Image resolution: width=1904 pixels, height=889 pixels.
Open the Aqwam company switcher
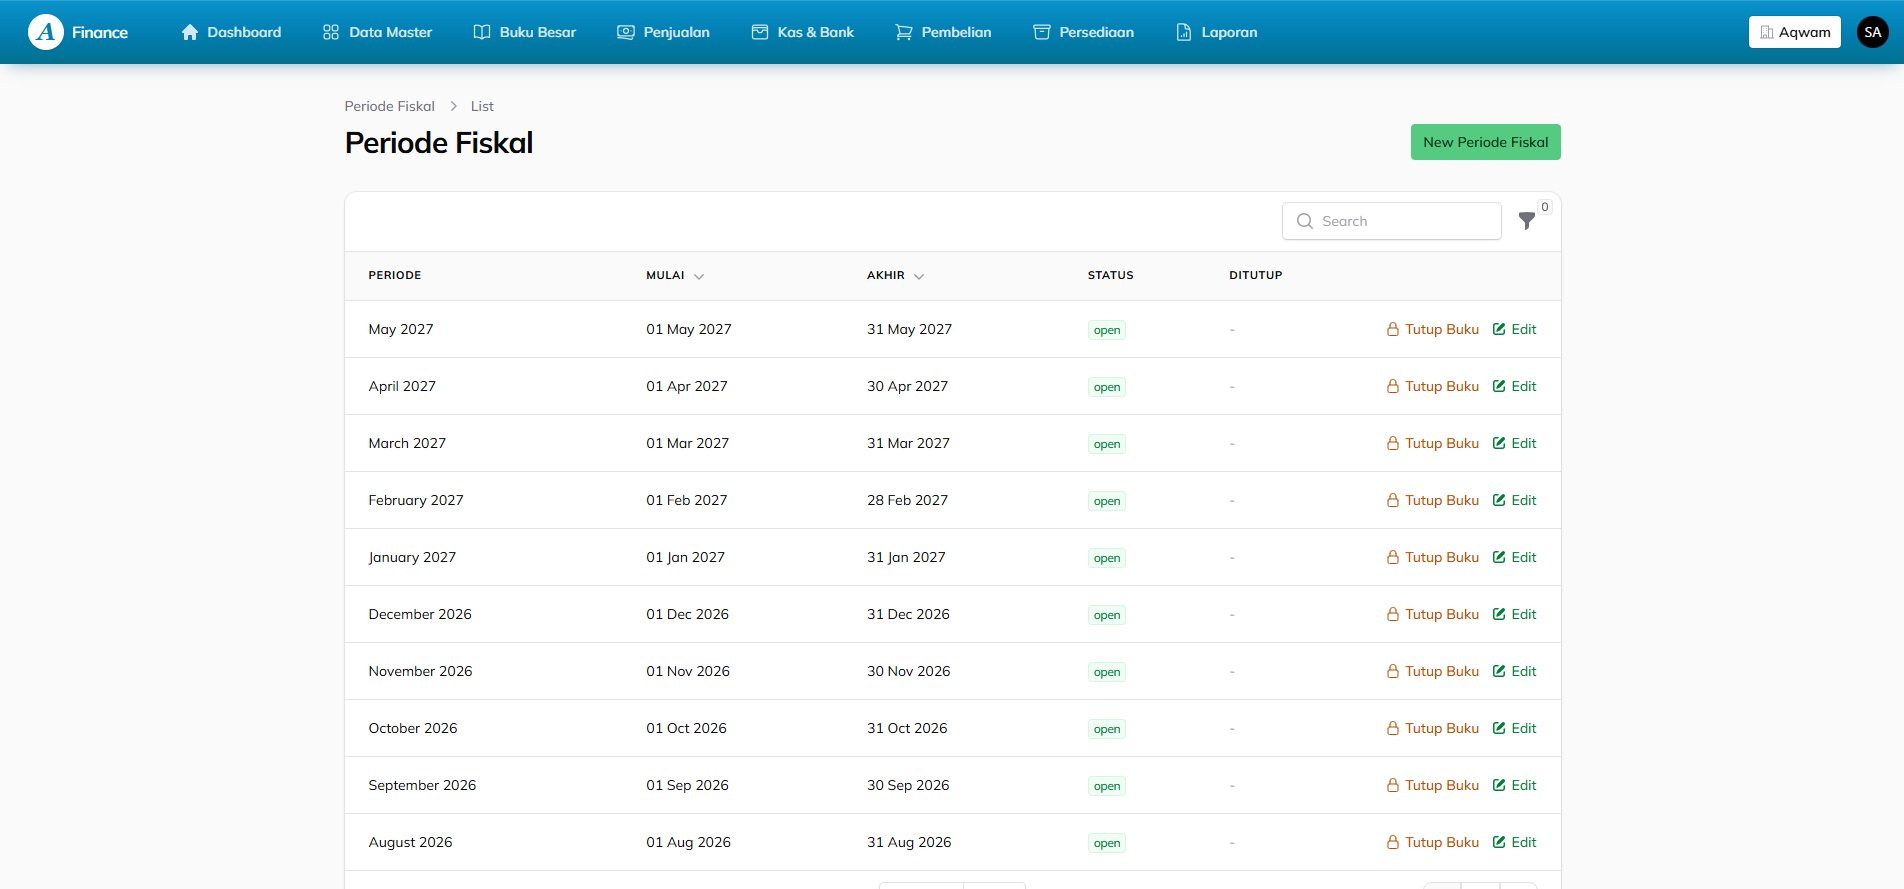click(x=1795, y=32)
